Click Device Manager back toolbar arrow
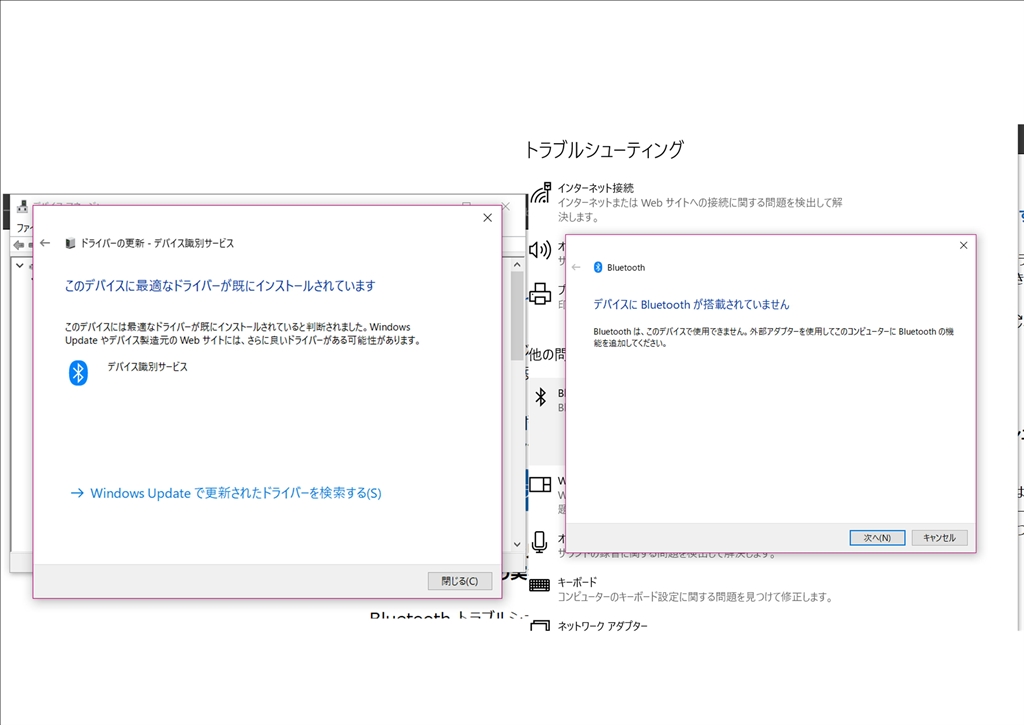 [18, 246]
